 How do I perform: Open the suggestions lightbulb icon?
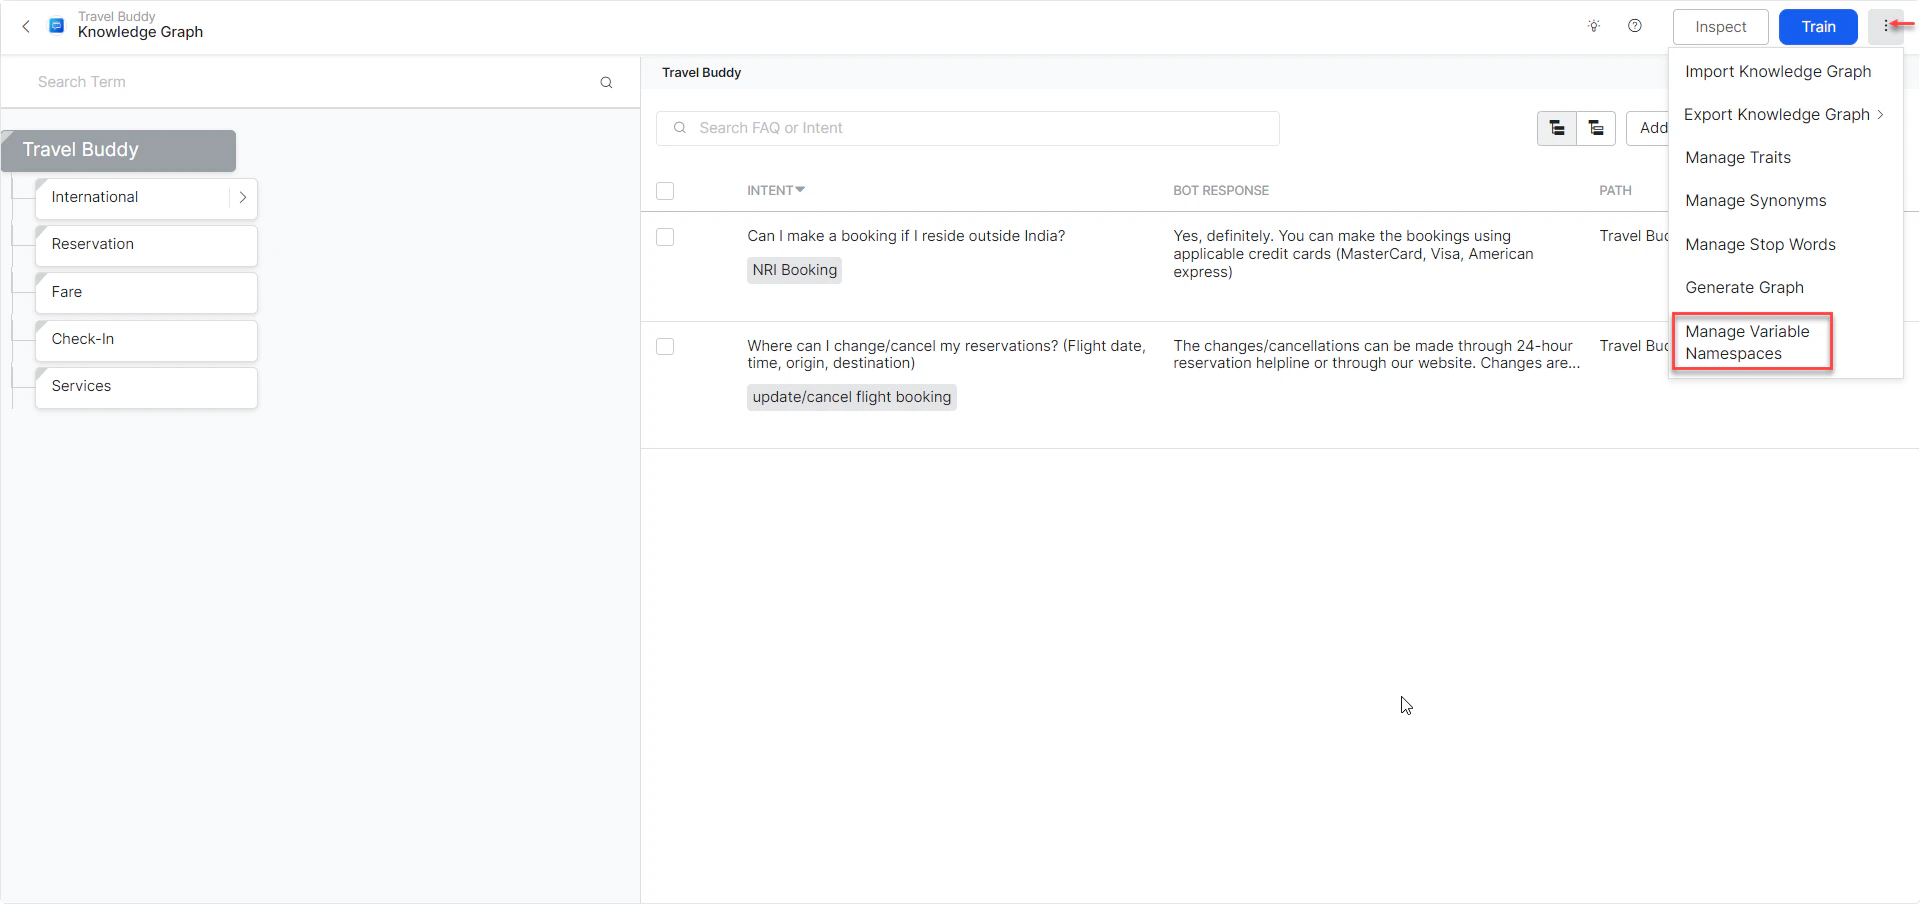pos(1594,26)
